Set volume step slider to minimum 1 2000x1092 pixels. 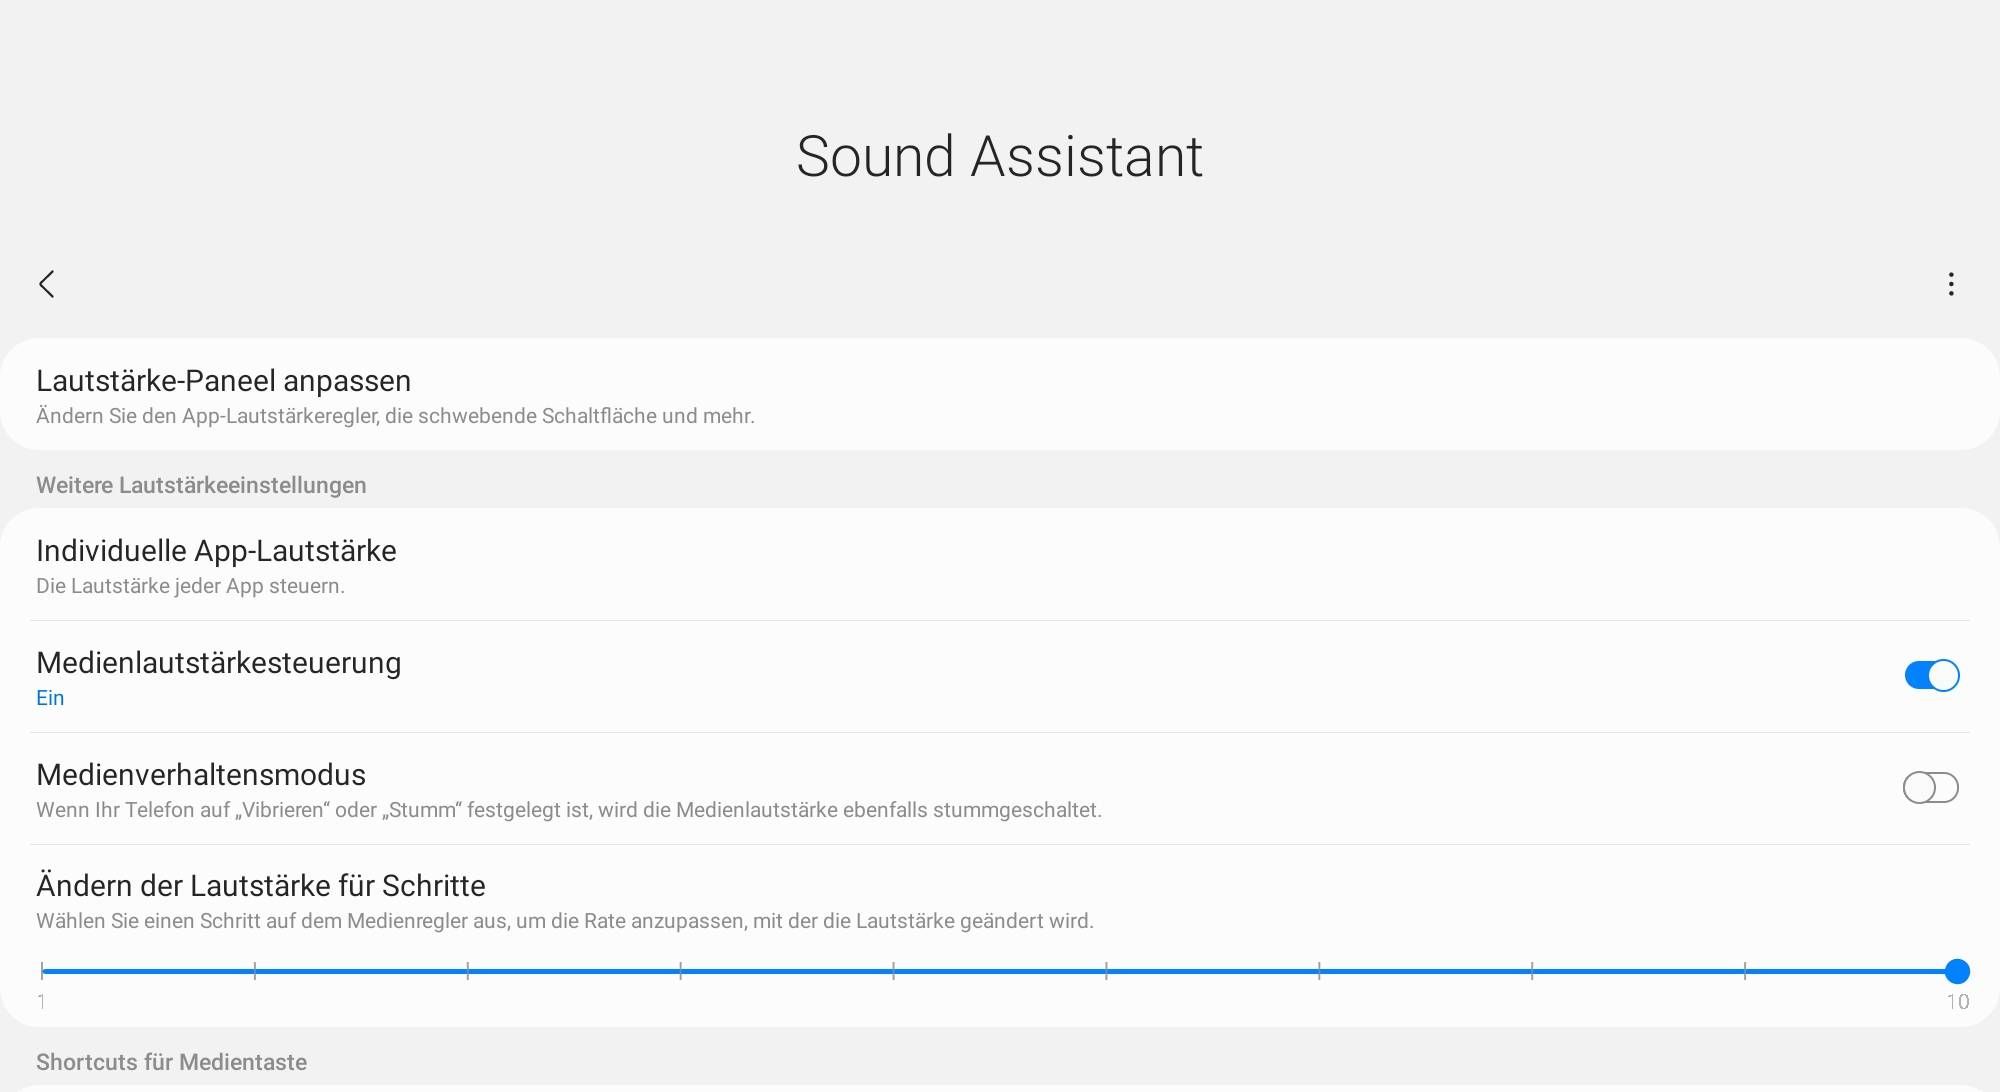pyautogui.click(x=42, y=971)
